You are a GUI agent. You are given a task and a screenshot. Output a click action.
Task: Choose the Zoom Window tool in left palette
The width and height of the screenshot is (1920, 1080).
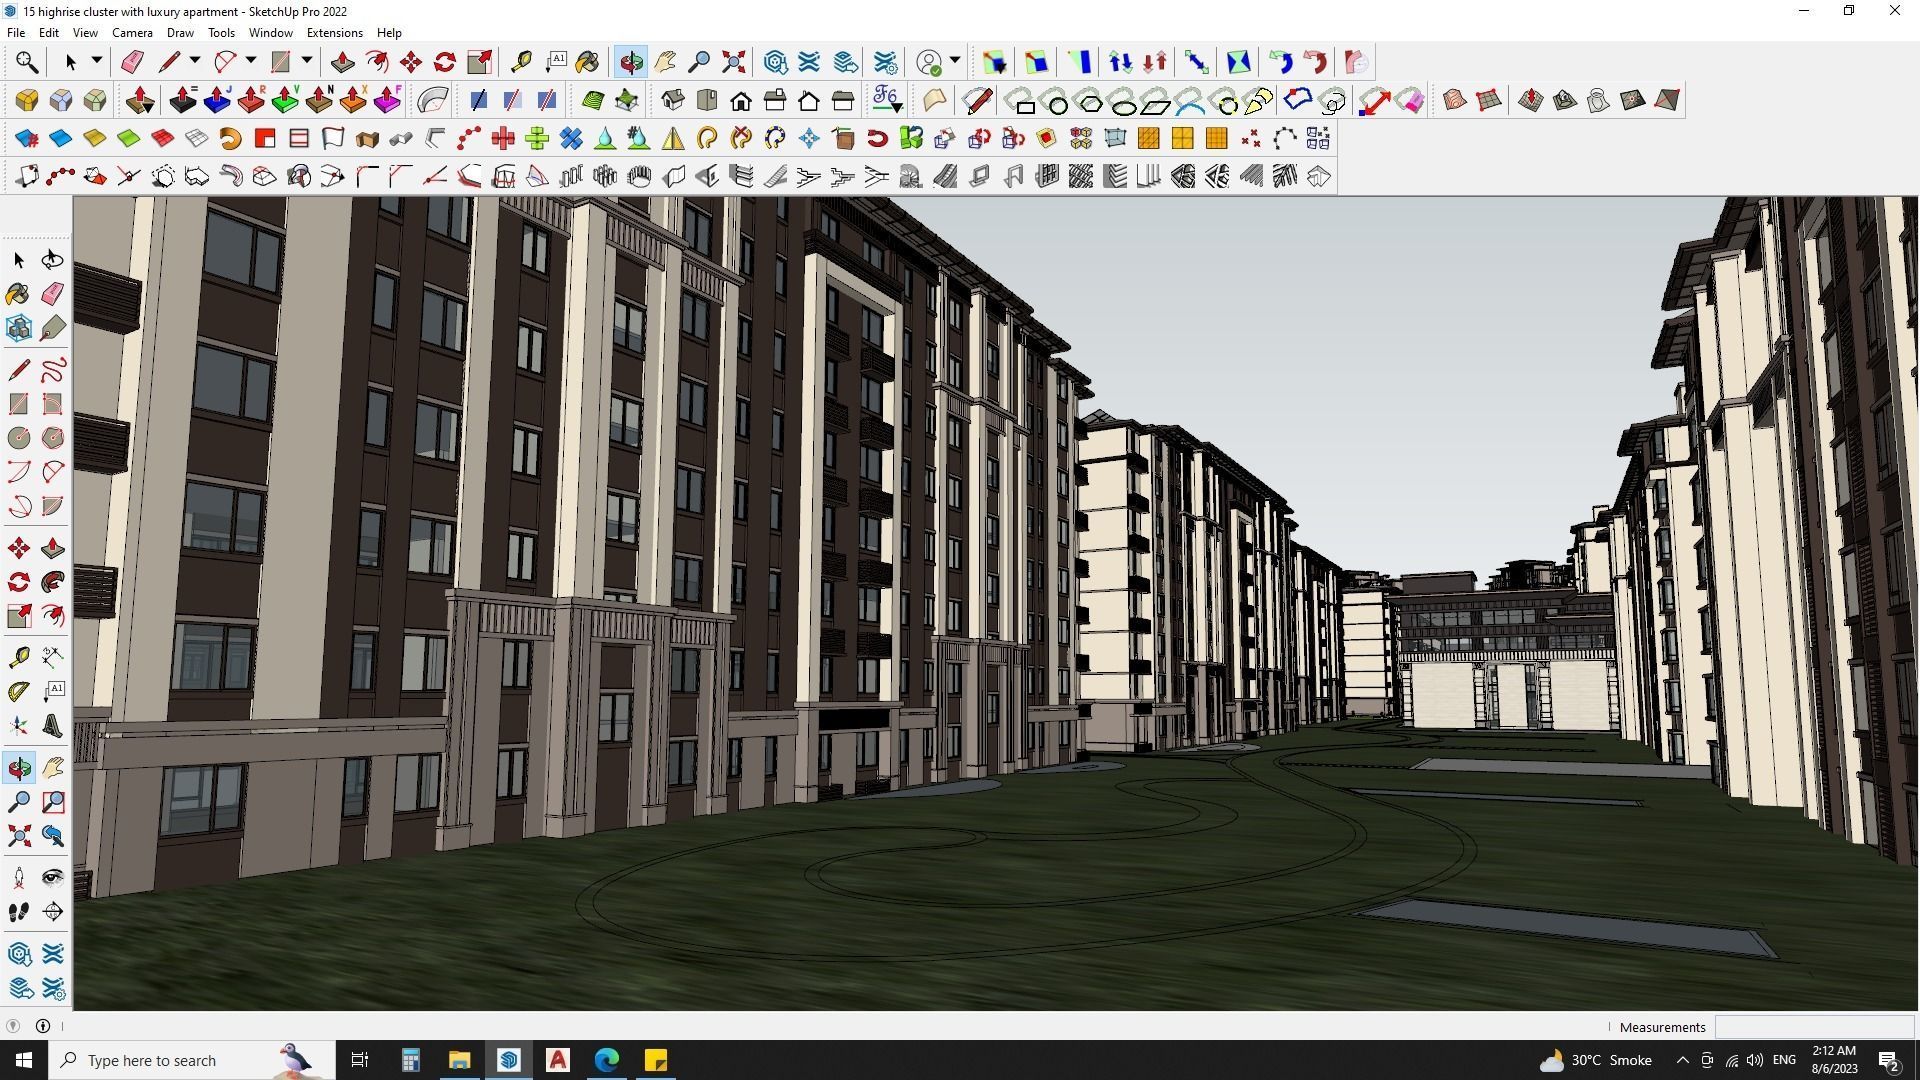[53, 802]
